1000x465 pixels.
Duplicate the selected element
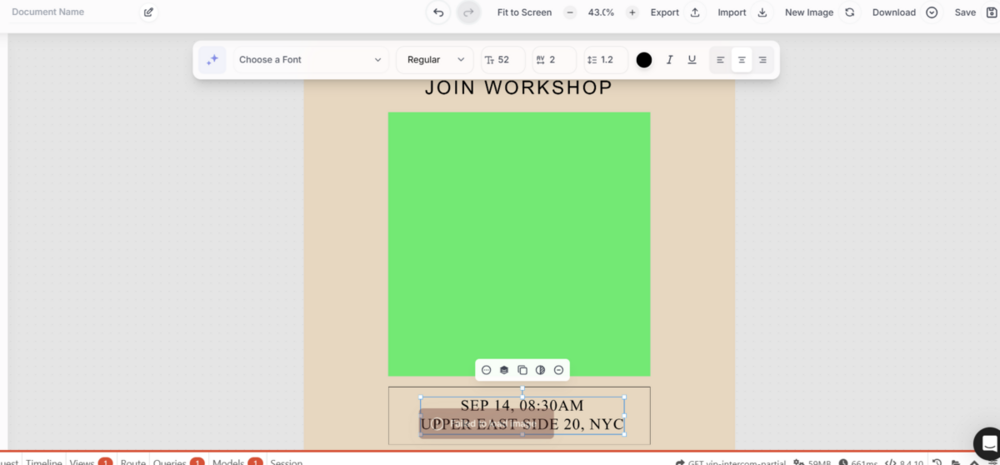tap(522, 370)
